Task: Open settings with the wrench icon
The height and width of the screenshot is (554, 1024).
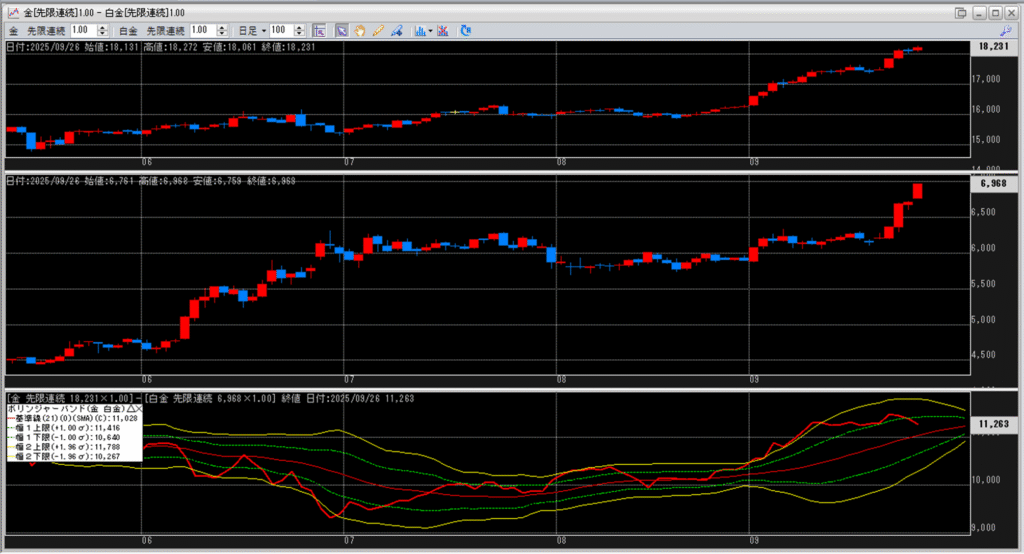Action: (1006, 31)
